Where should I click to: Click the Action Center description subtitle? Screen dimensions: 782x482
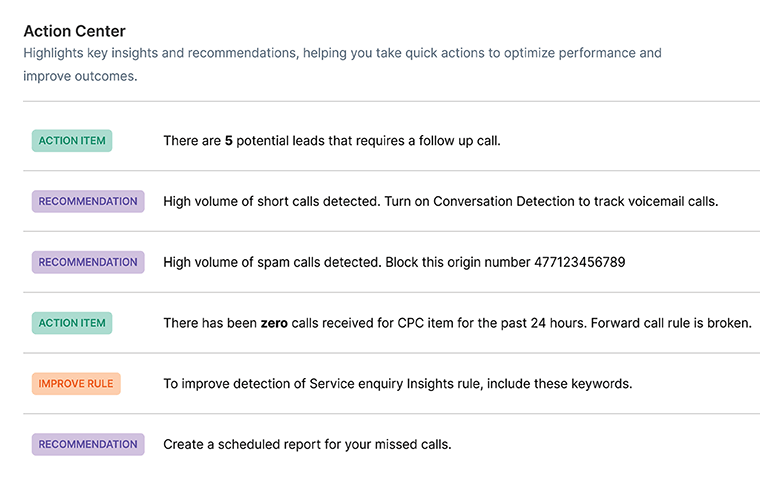coord(342,64)
